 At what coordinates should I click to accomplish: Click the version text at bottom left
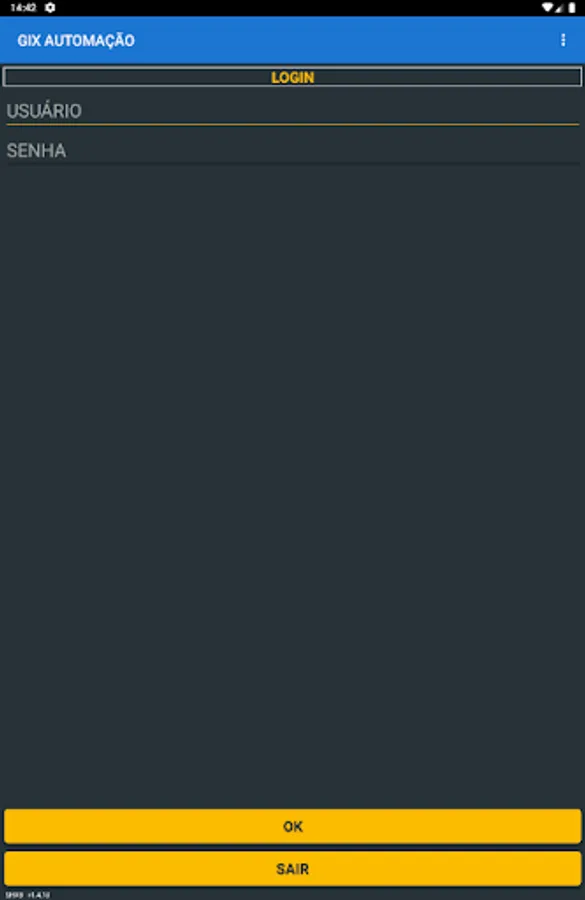pos(28,894)
